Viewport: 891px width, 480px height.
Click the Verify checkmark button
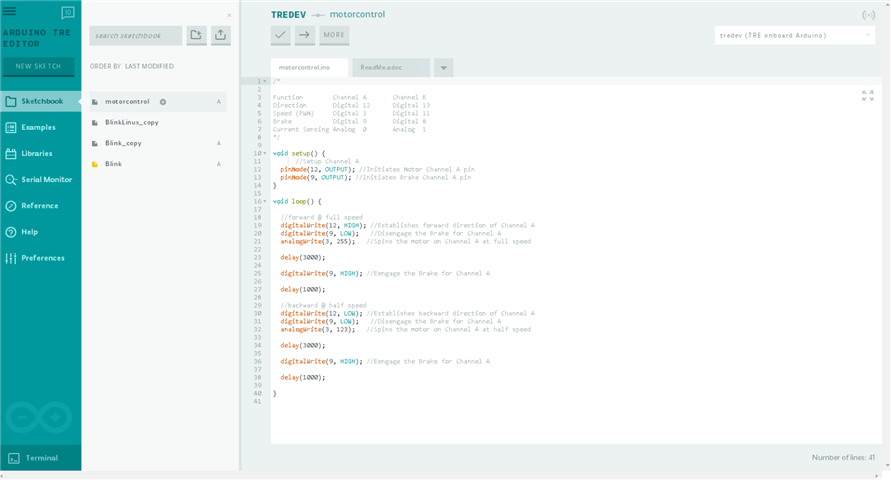pyautogui.click(x=280, y=35)
